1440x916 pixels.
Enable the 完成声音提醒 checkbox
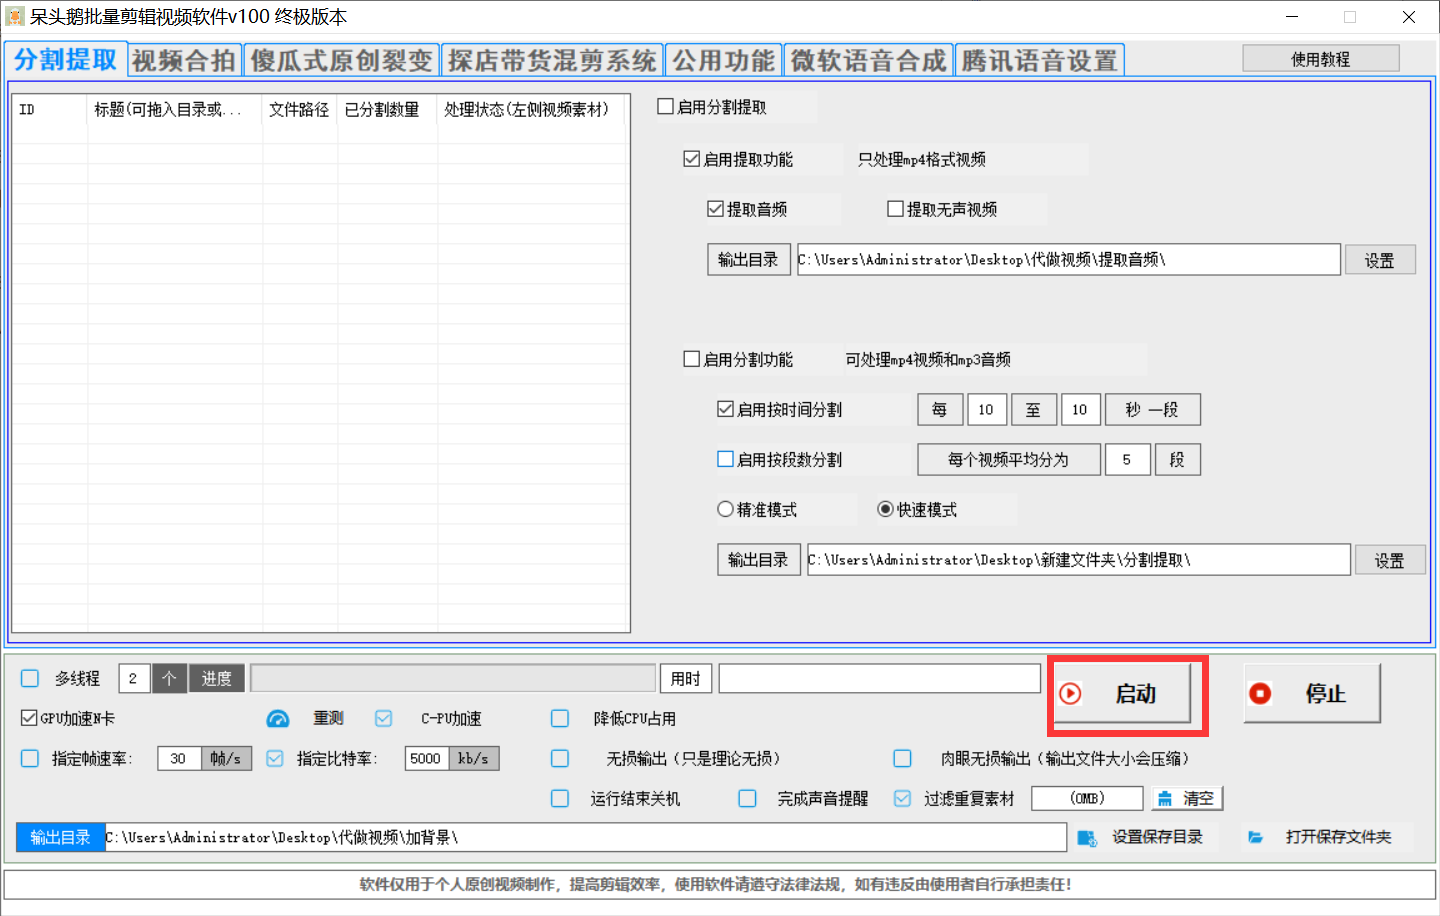coord(747,798)
